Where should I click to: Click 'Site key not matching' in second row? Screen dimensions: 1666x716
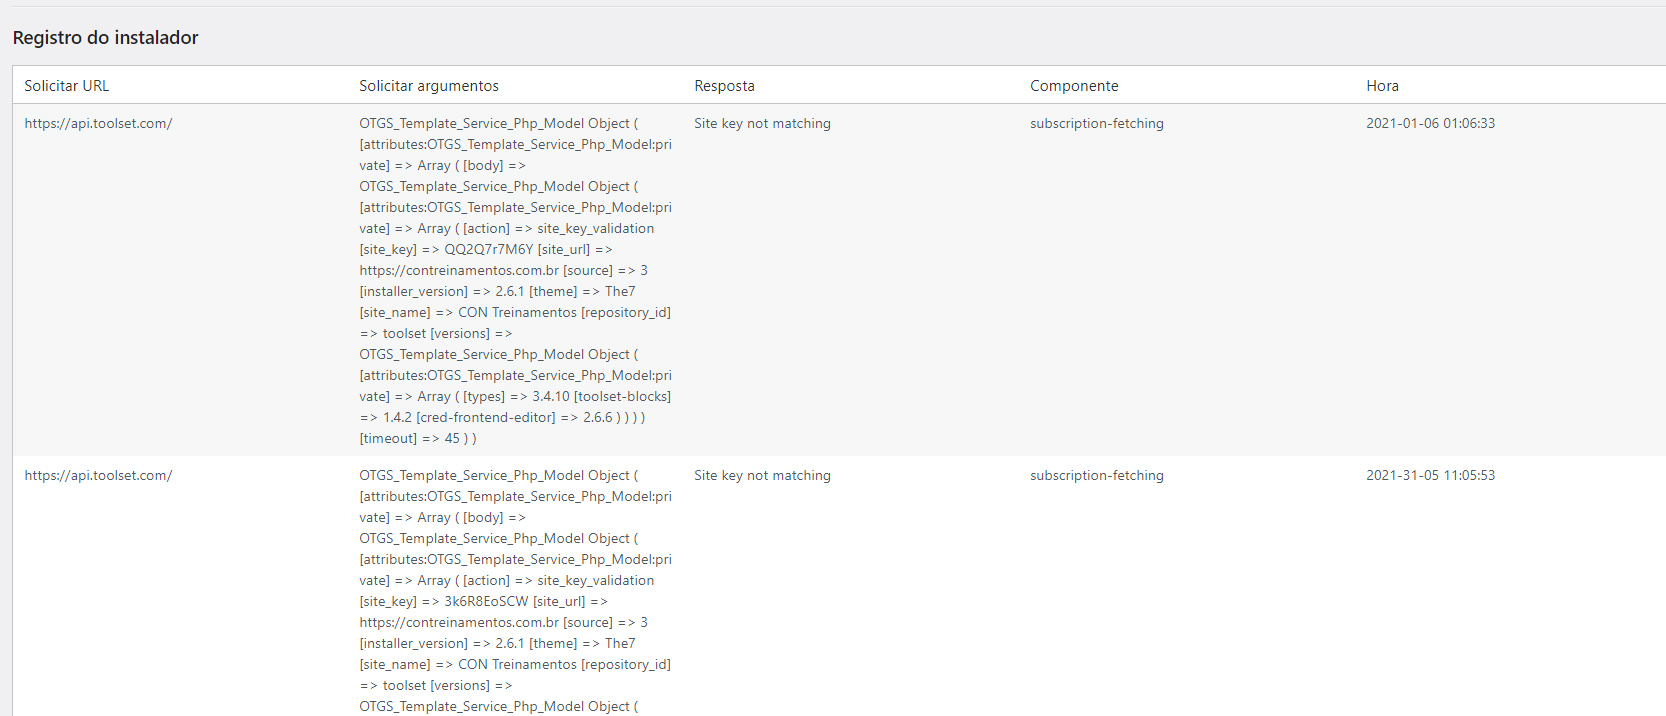(762, 476)
